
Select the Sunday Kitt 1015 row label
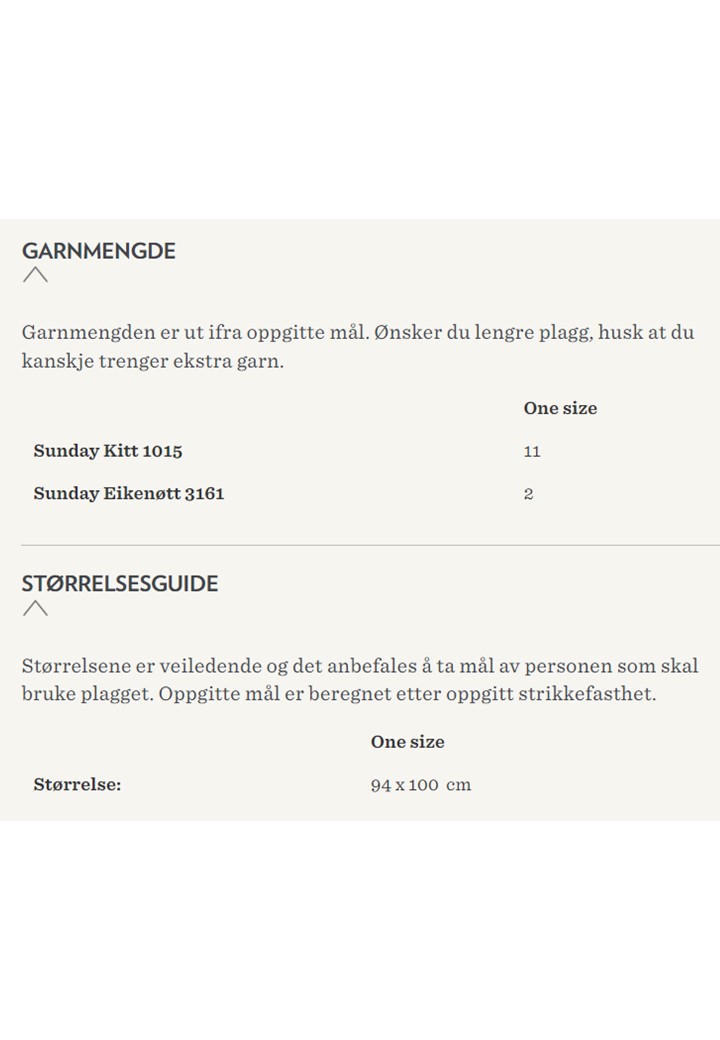[108, 451]
